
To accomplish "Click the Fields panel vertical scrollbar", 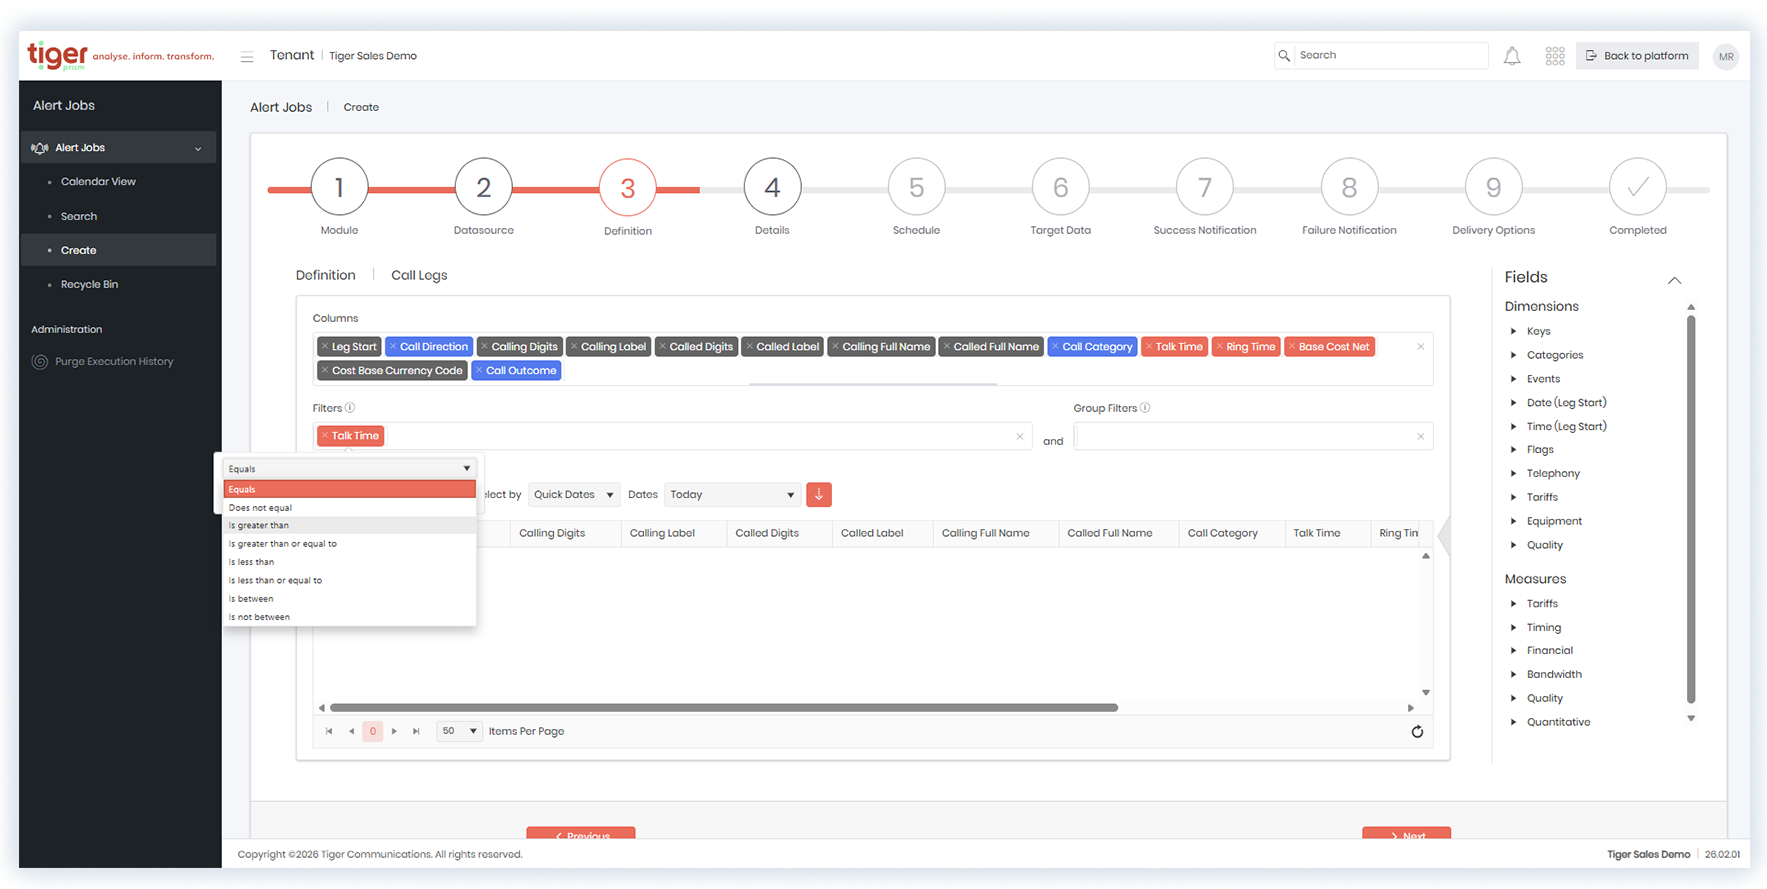I will click(1691, 508).
